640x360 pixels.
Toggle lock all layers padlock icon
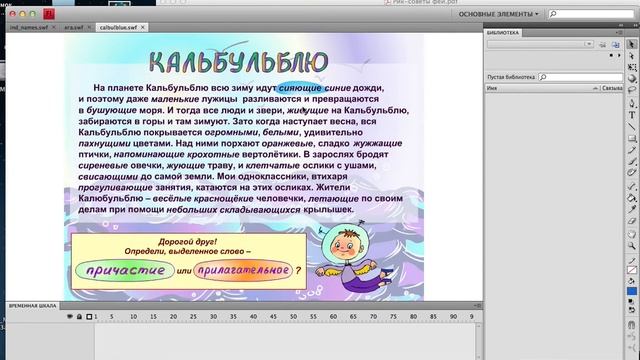[79, 316]
